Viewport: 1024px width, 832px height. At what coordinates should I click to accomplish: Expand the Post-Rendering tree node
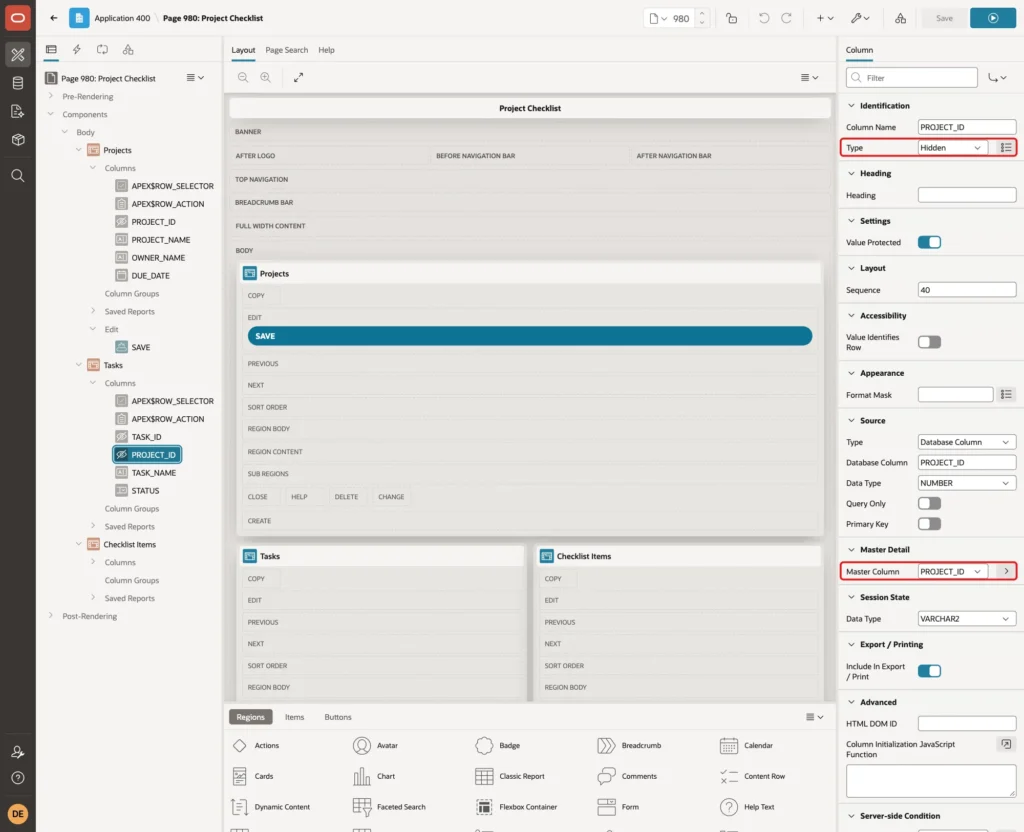(x=50, y=616)
